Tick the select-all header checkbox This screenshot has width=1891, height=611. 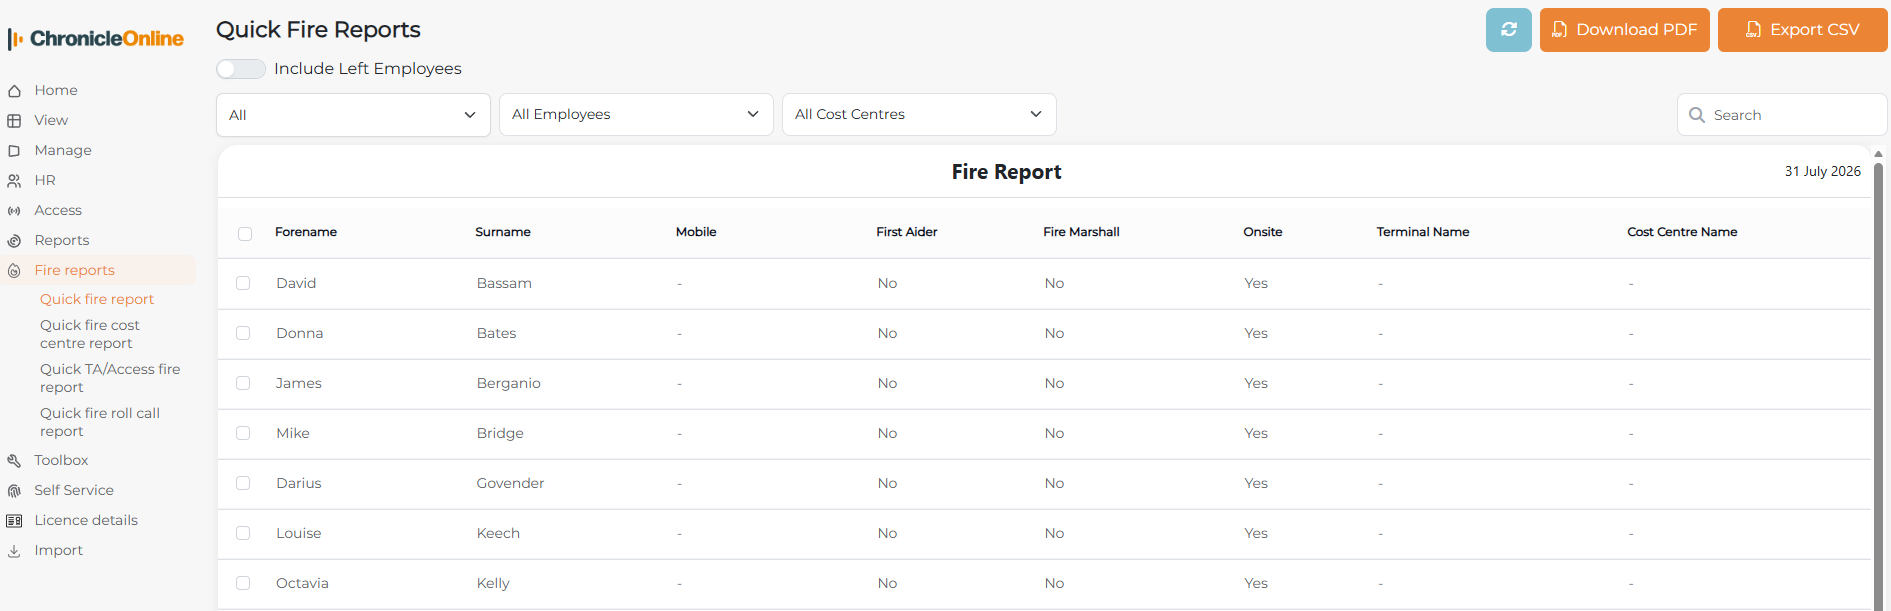(x=245, y=234)
